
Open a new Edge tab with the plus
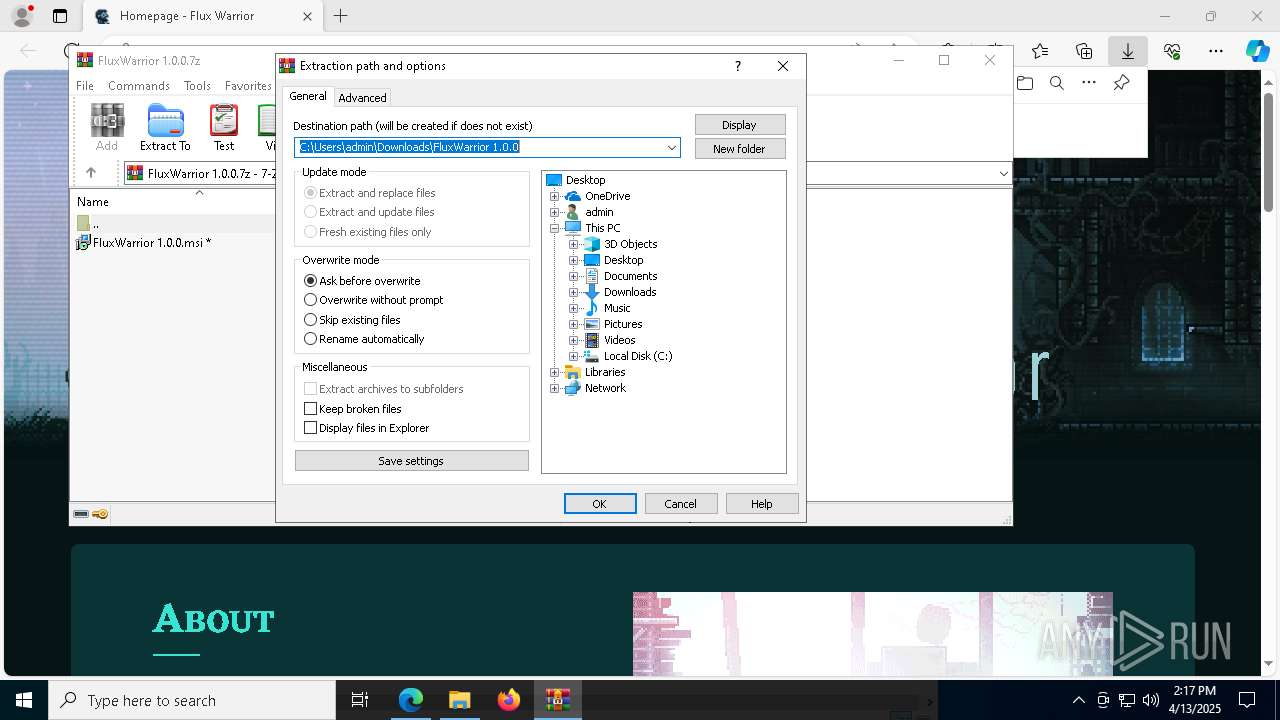(341, 16)
